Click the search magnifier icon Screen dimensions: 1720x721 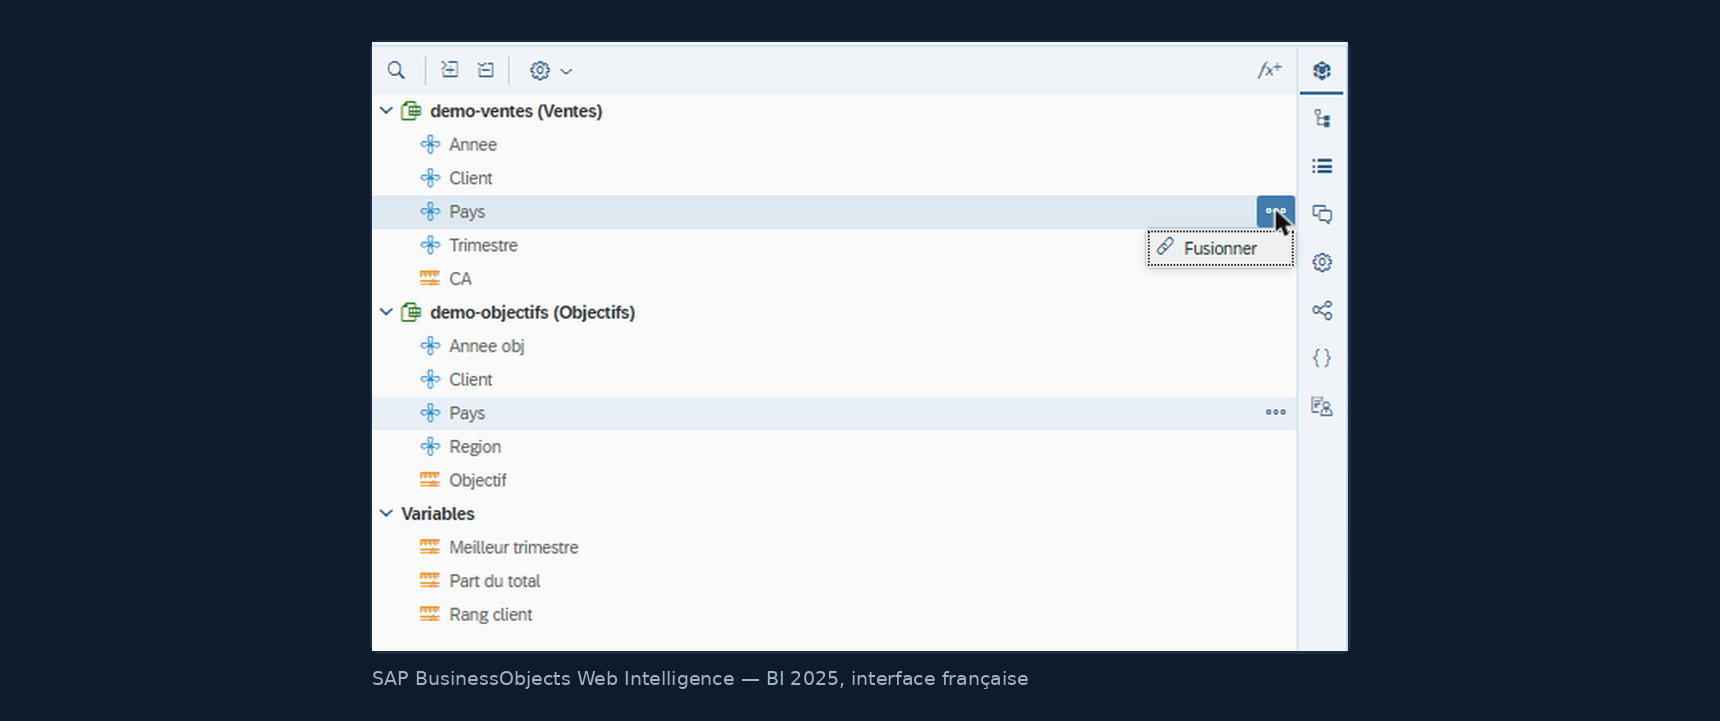tap(396, 70)
